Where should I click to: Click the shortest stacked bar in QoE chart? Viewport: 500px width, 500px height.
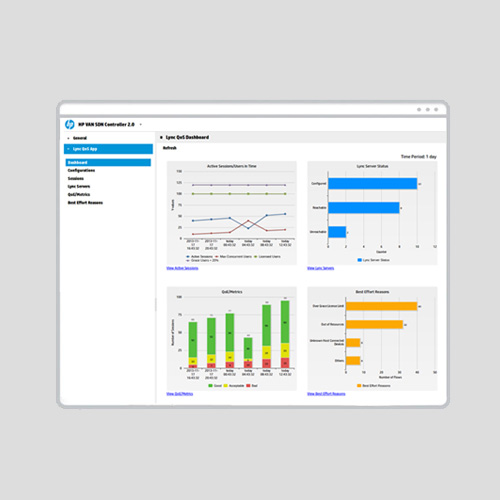click(x=248, y=353)
